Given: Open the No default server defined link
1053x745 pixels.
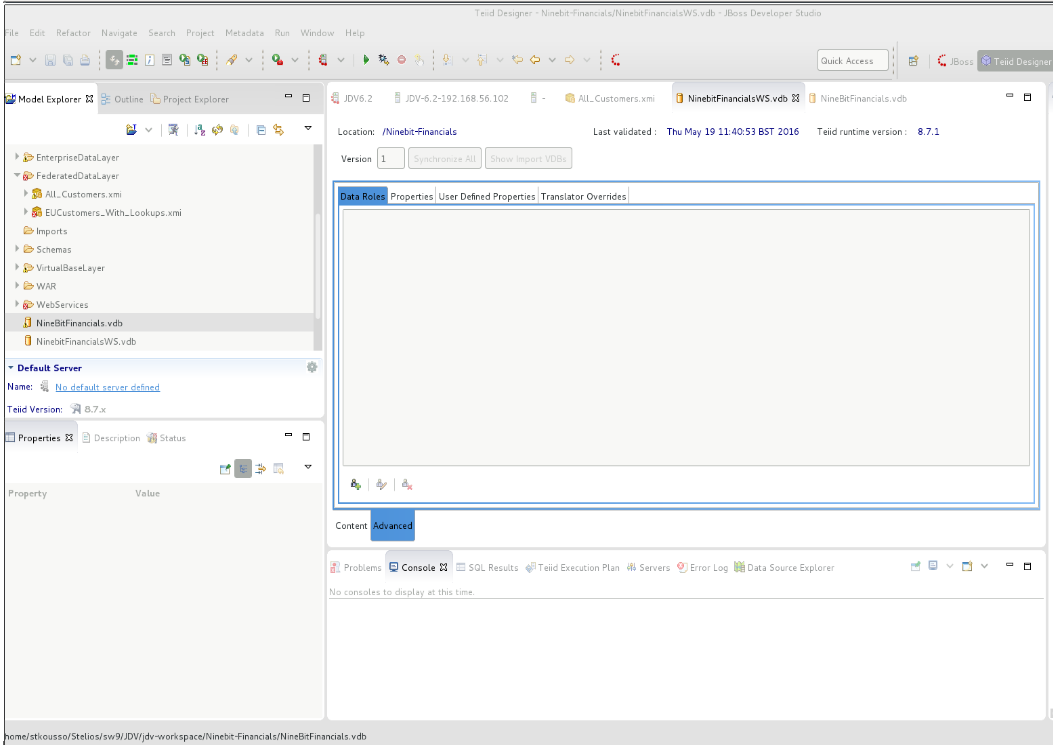Looking at the screenshot, I should pyautogui.click(x=107, y=387).
